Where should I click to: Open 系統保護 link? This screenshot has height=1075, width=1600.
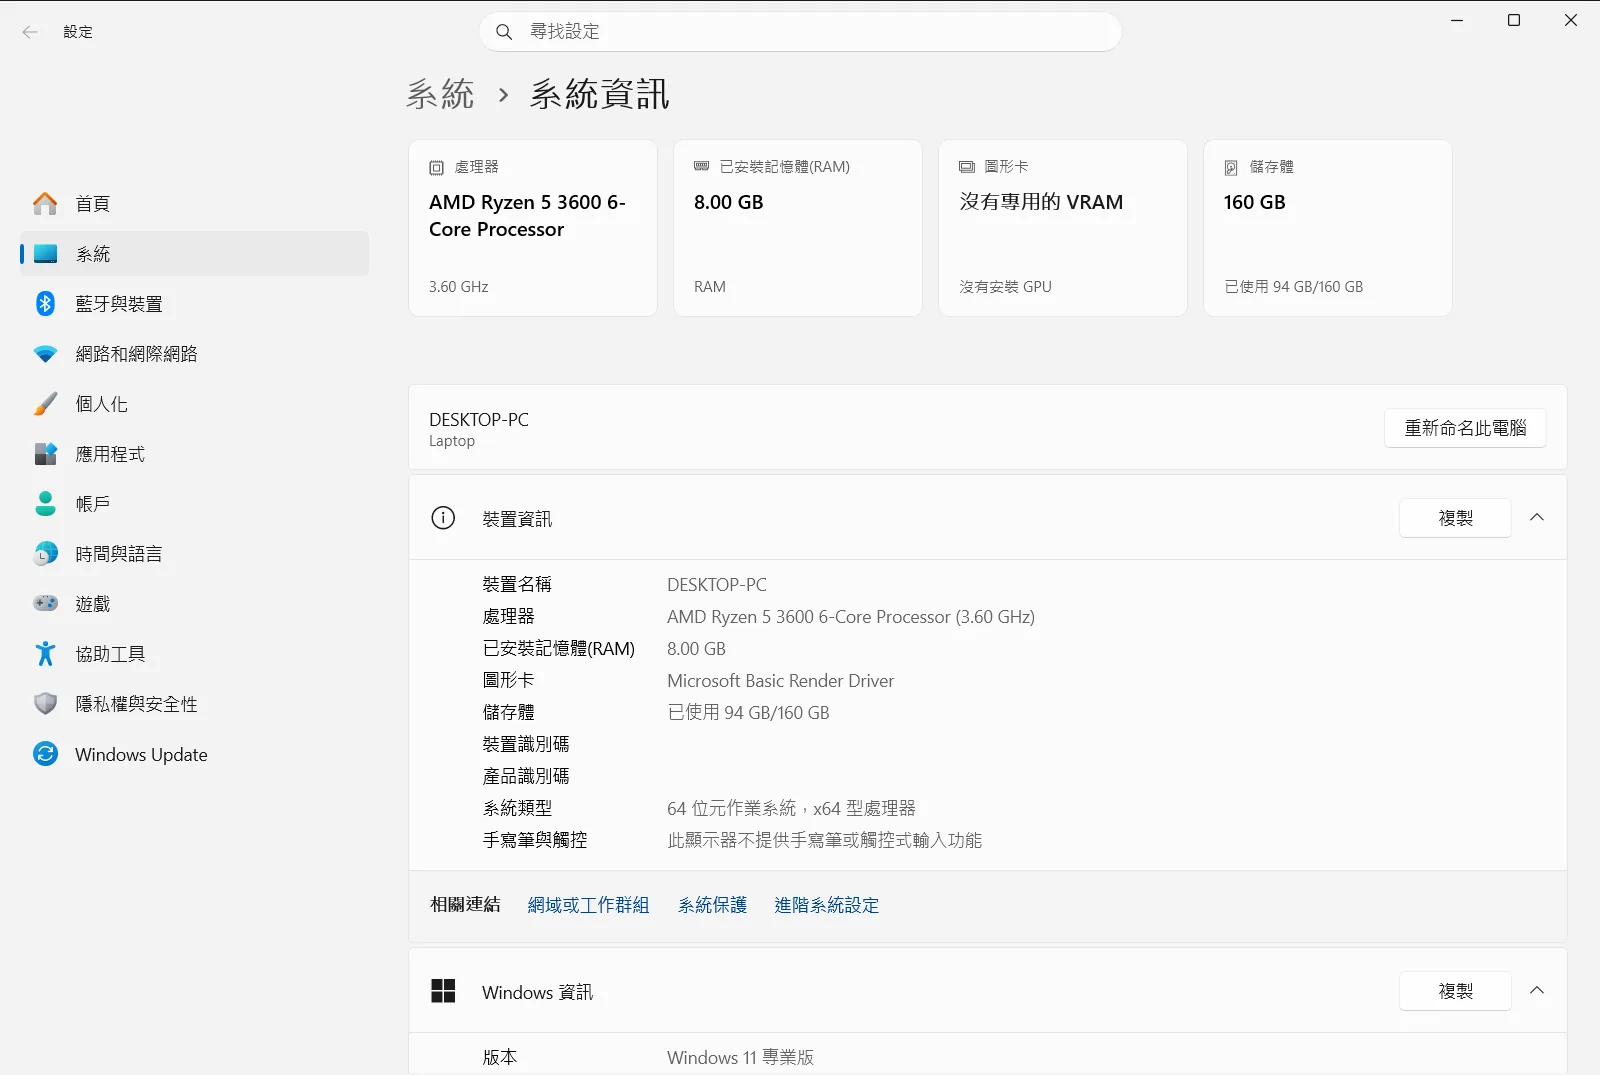[x=712, y=905]
